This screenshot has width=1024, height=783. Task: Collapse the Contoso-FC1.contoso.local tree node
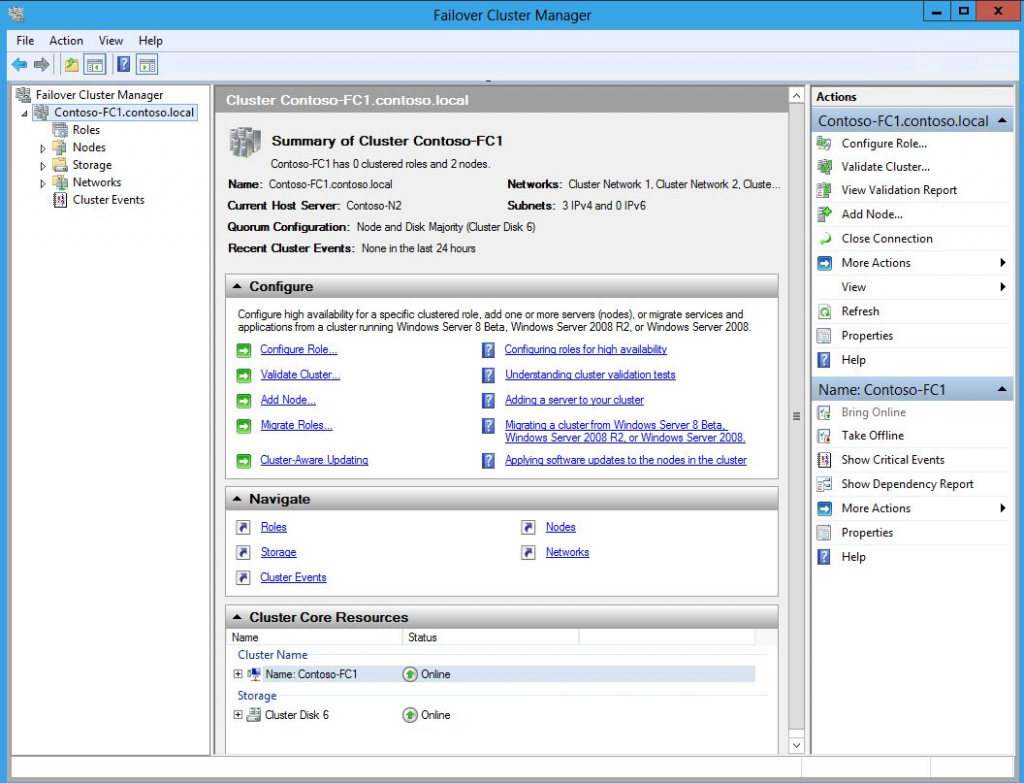pyautogui.click(x=25, y=114)
